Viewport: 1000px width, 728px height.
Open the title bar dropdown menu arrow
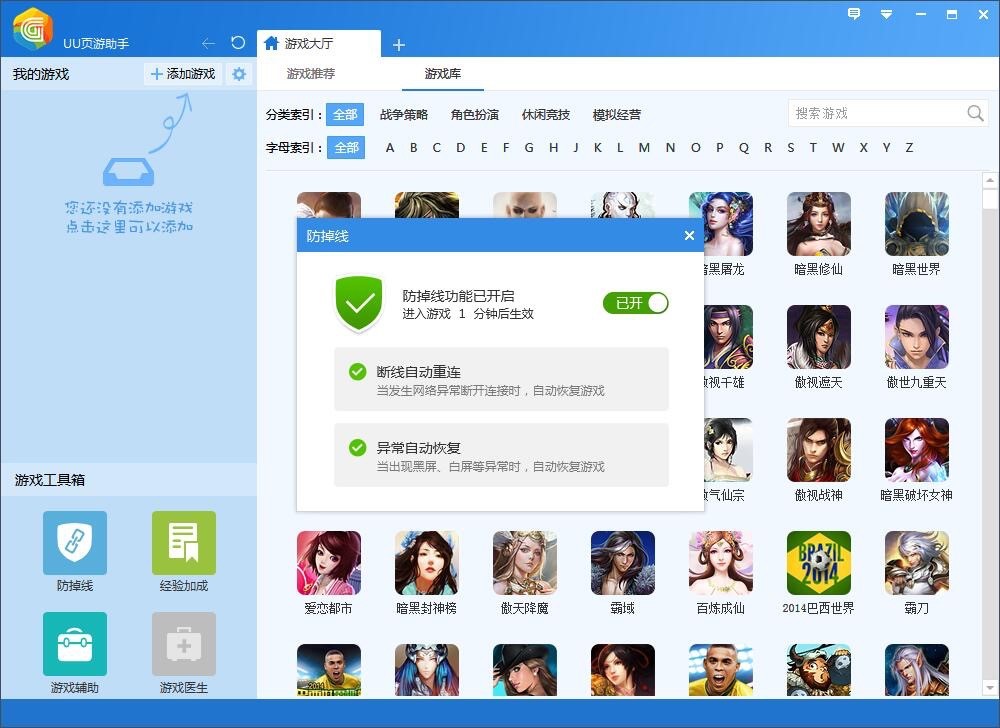pos(886,14)
